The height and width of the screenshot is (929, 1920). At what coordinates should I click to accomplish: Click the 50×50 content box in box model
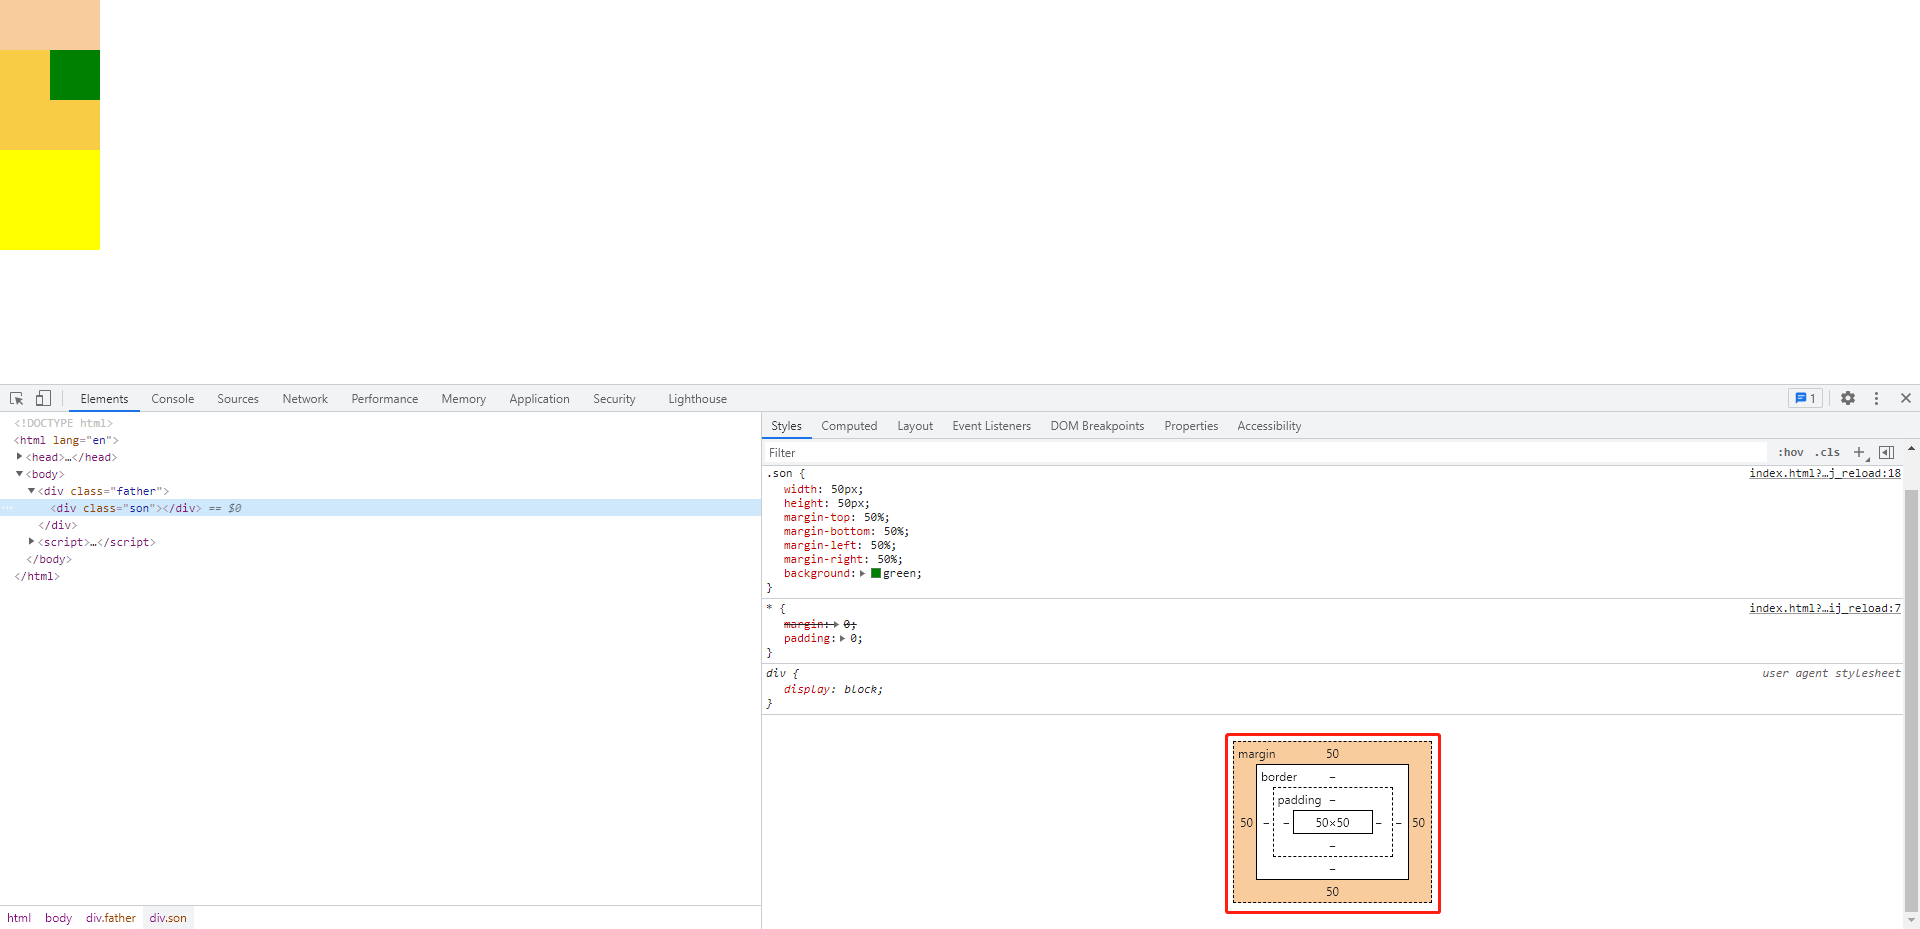click(1332, 822)
